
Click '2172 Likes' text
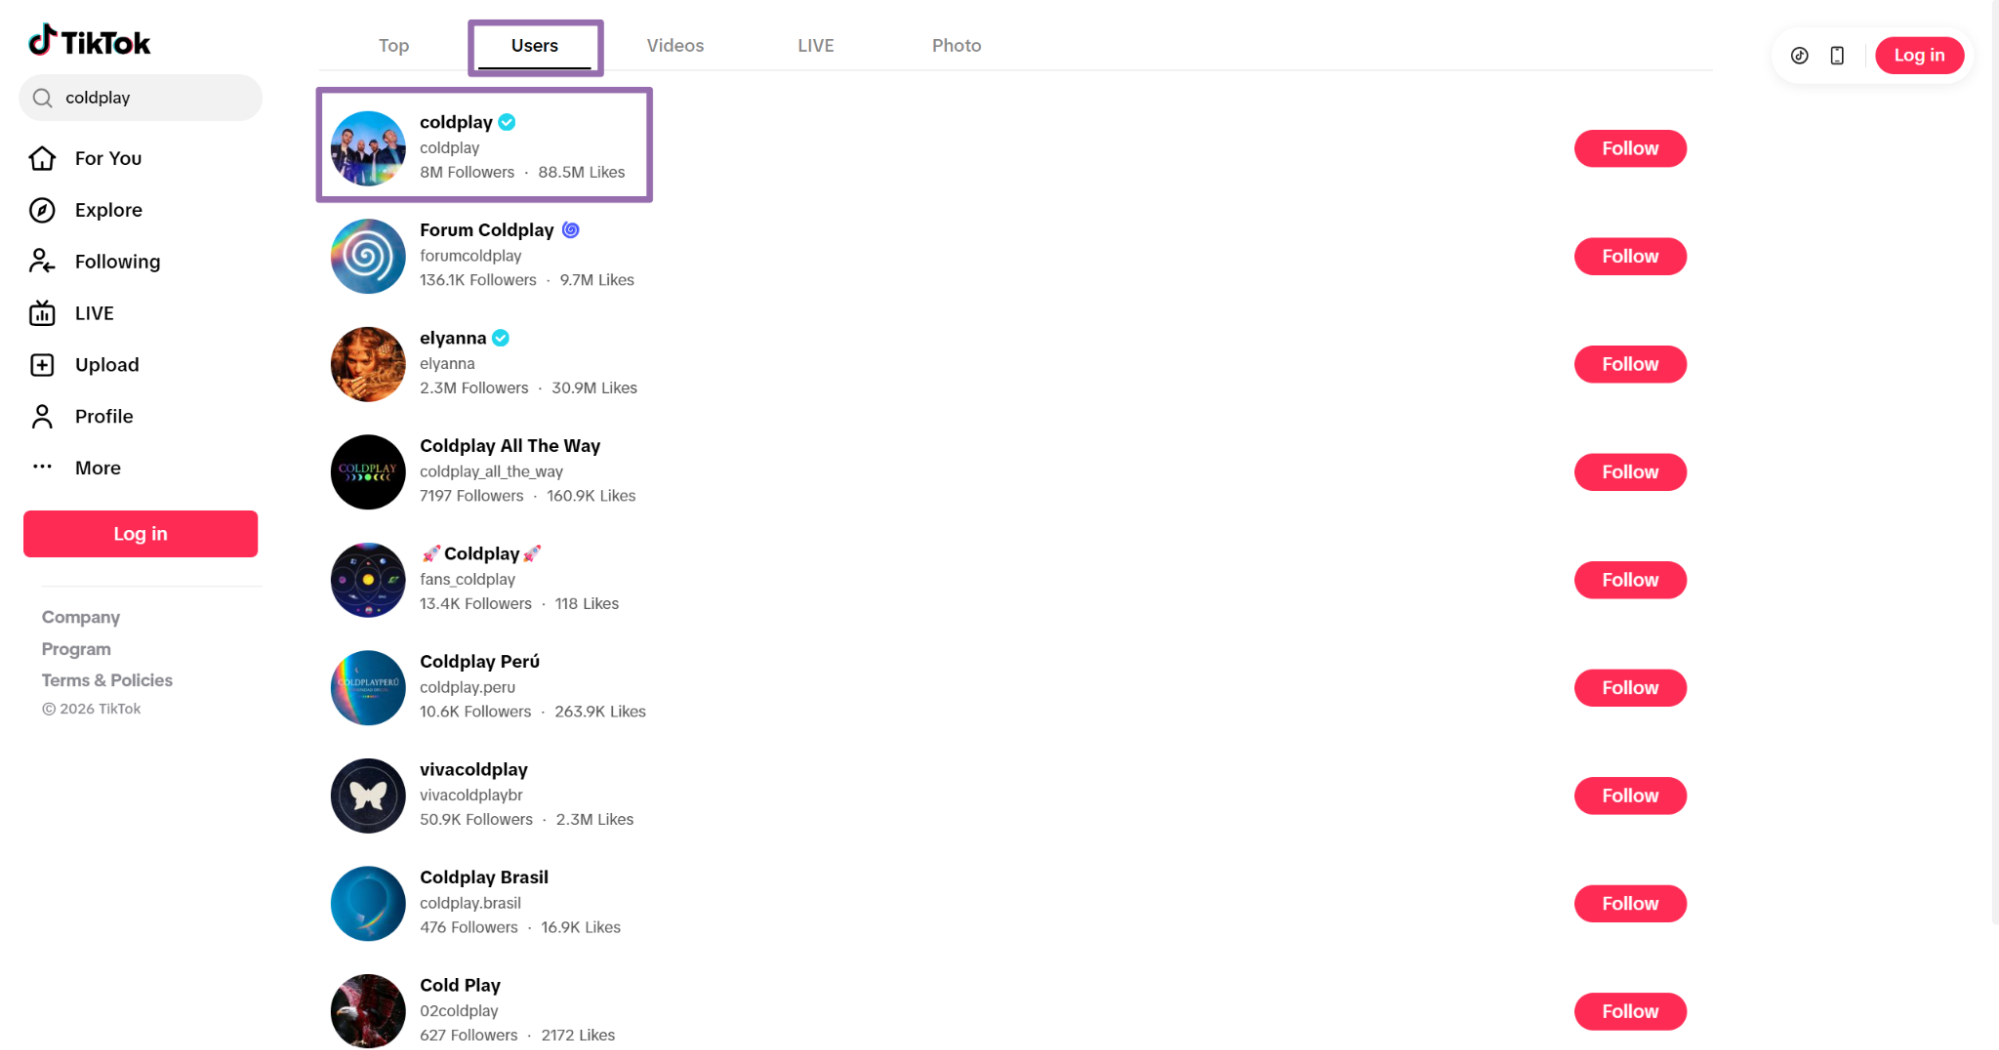coord(578,1035)
